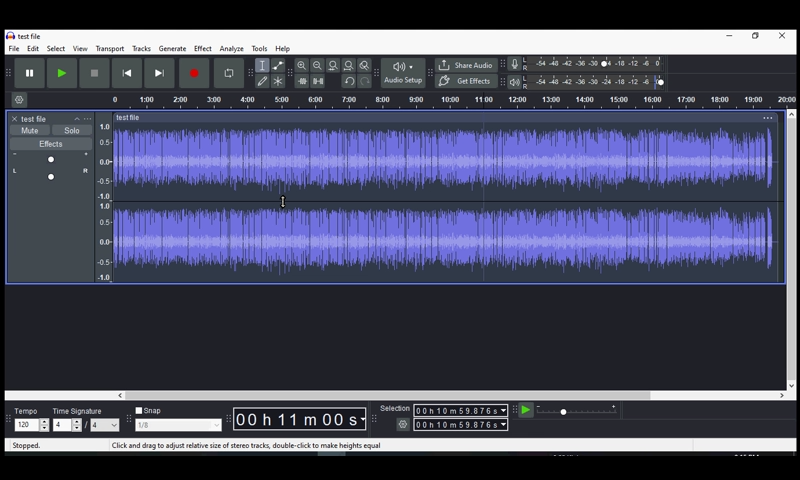Adjust the recording level slider knob

click(604, 64)
